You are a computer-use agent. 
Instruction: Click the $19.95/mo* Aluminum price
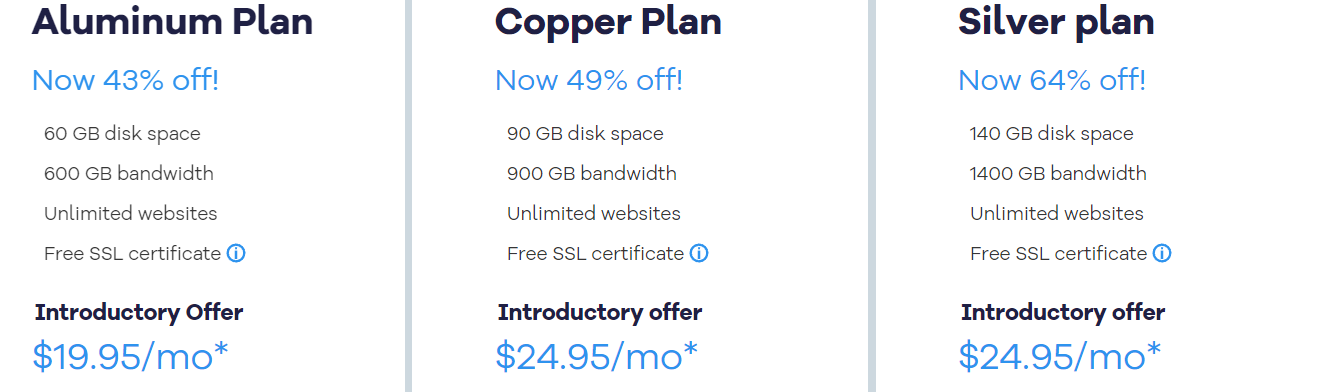pyautogui.click(x=131, y=355)
